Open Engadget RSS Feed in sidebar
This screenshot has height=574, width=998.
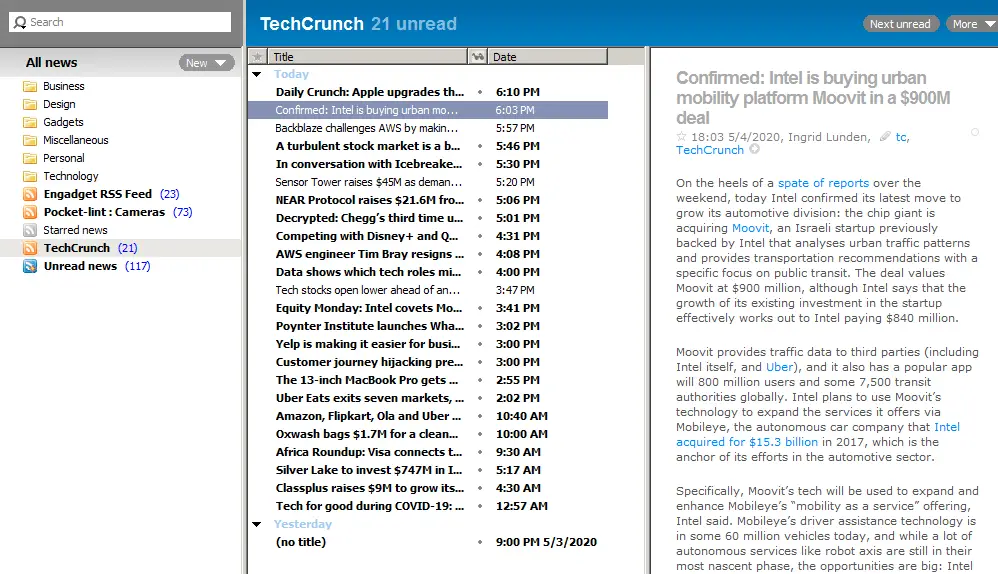97,194
